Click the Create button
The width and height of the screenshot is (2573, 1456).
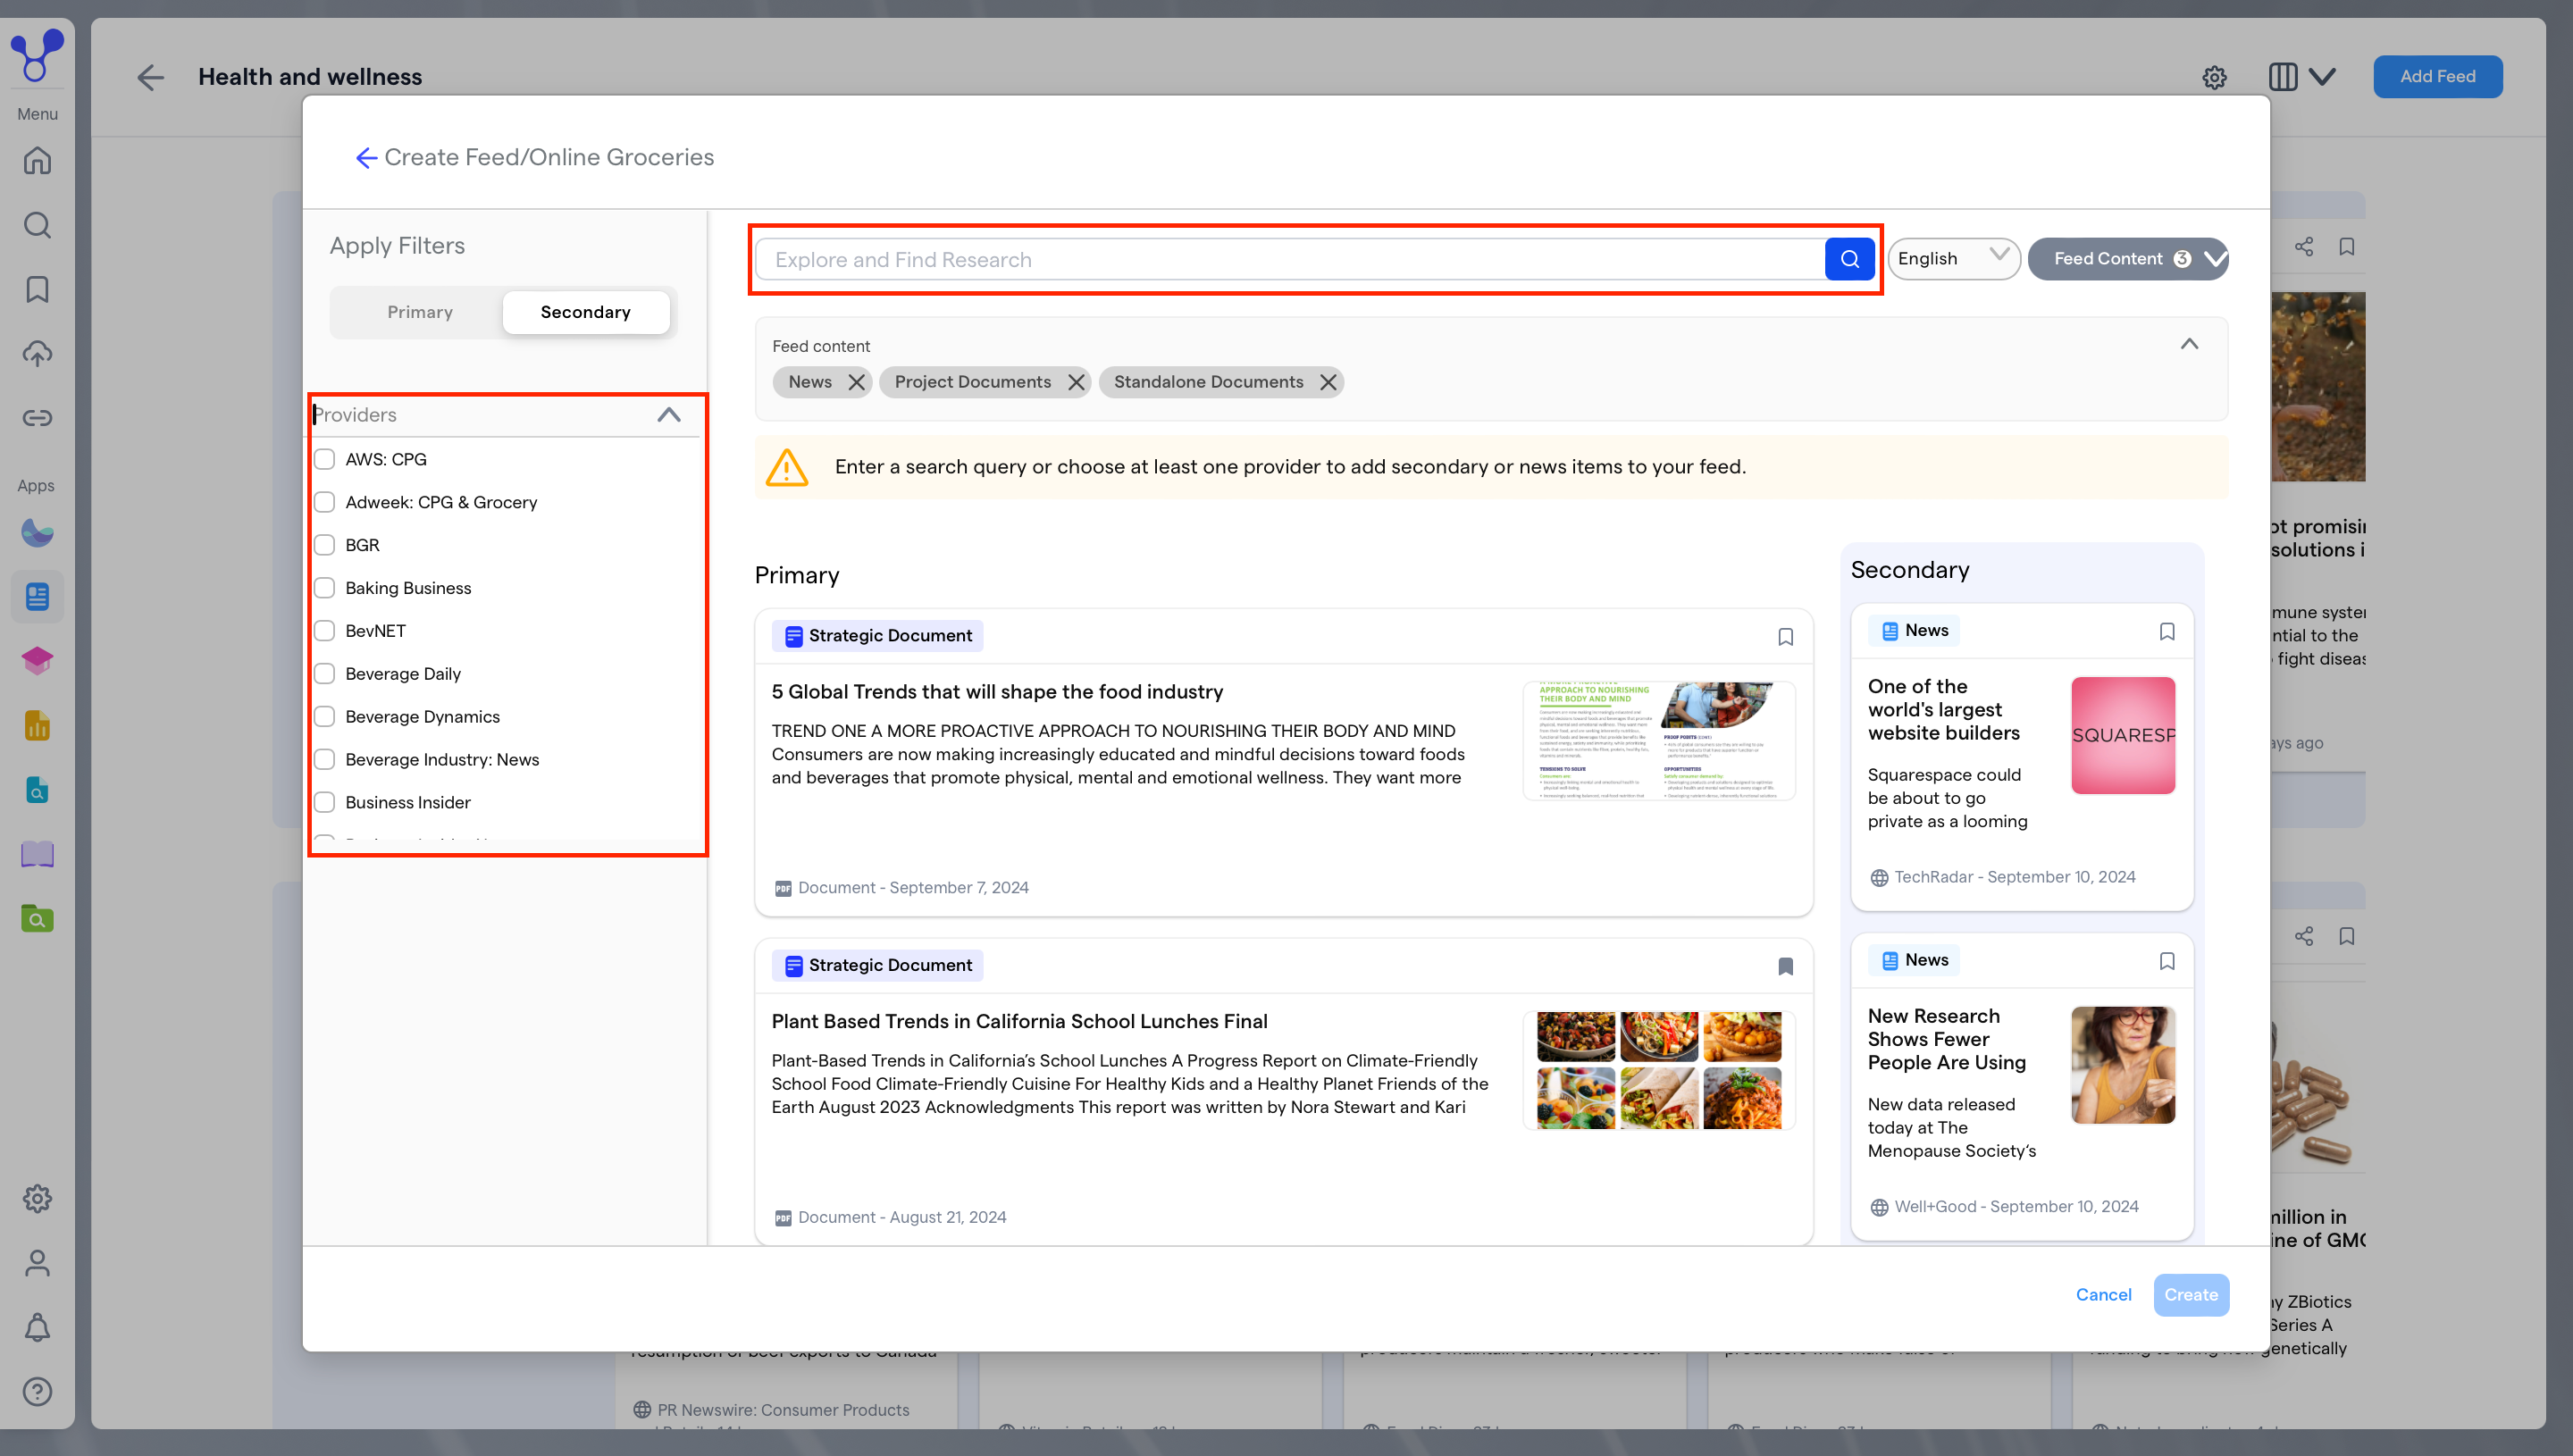[x=2191, y=1295]
